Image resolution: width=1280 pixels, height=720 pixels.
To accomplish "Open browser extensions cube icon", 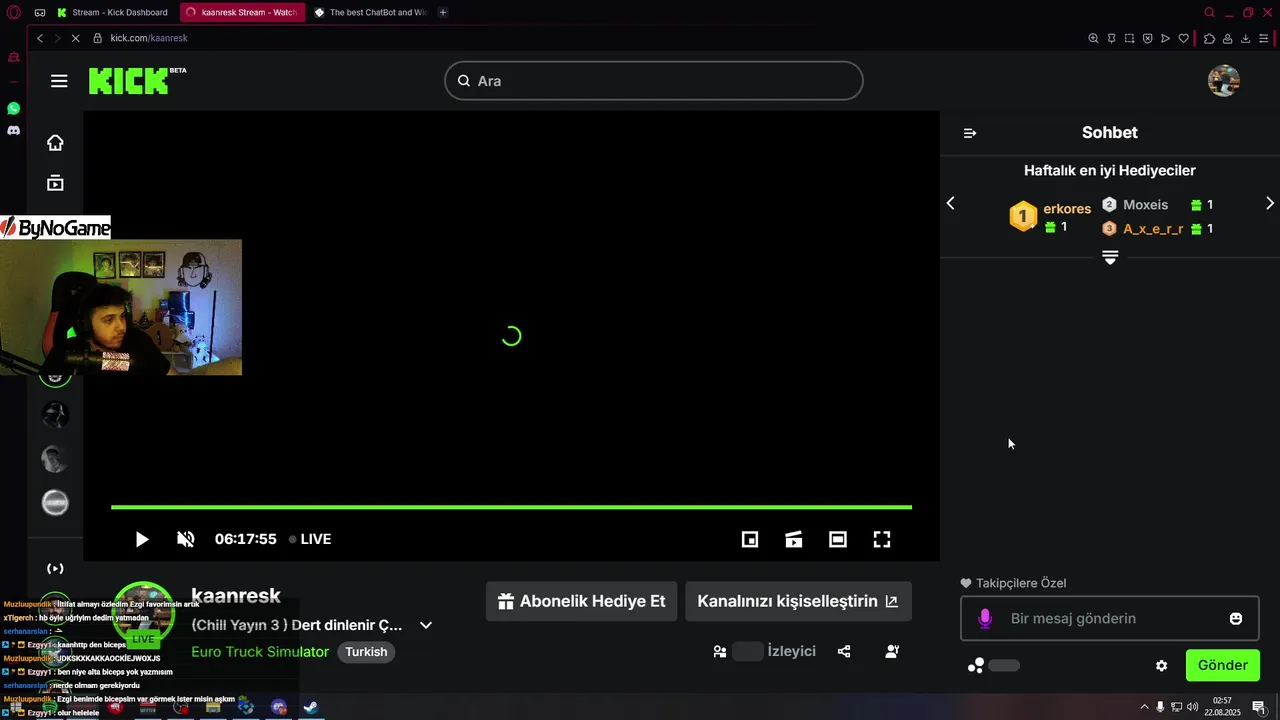I will 1209,38.
